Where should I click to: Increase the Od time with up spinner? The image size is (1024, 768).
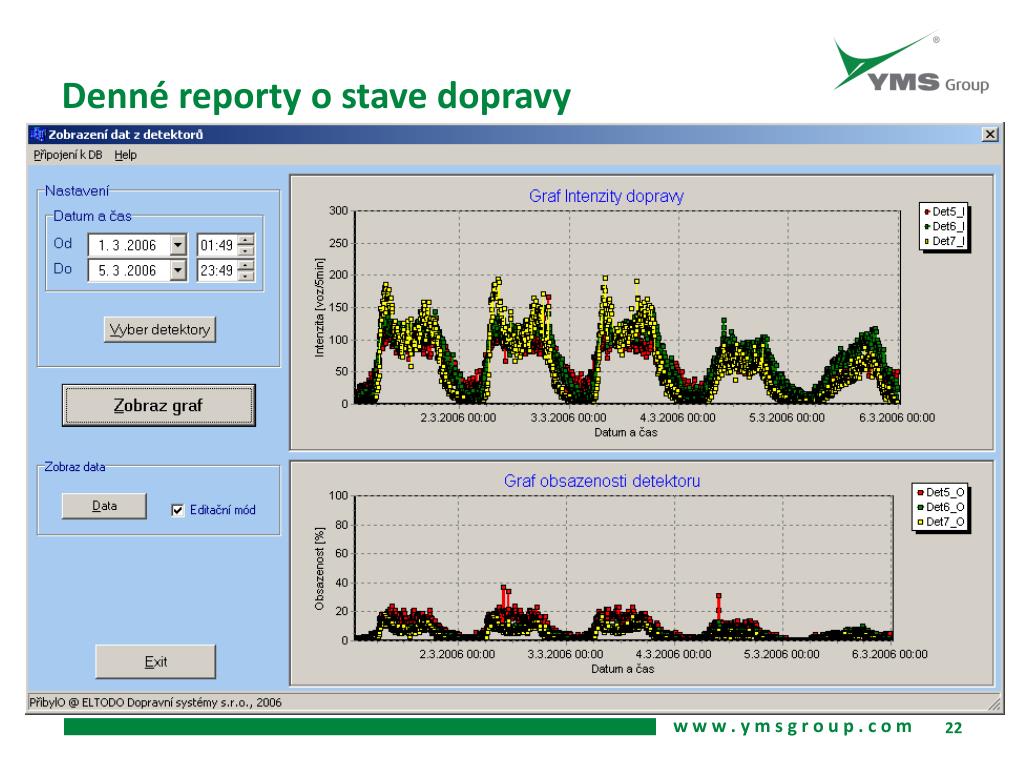246,240
